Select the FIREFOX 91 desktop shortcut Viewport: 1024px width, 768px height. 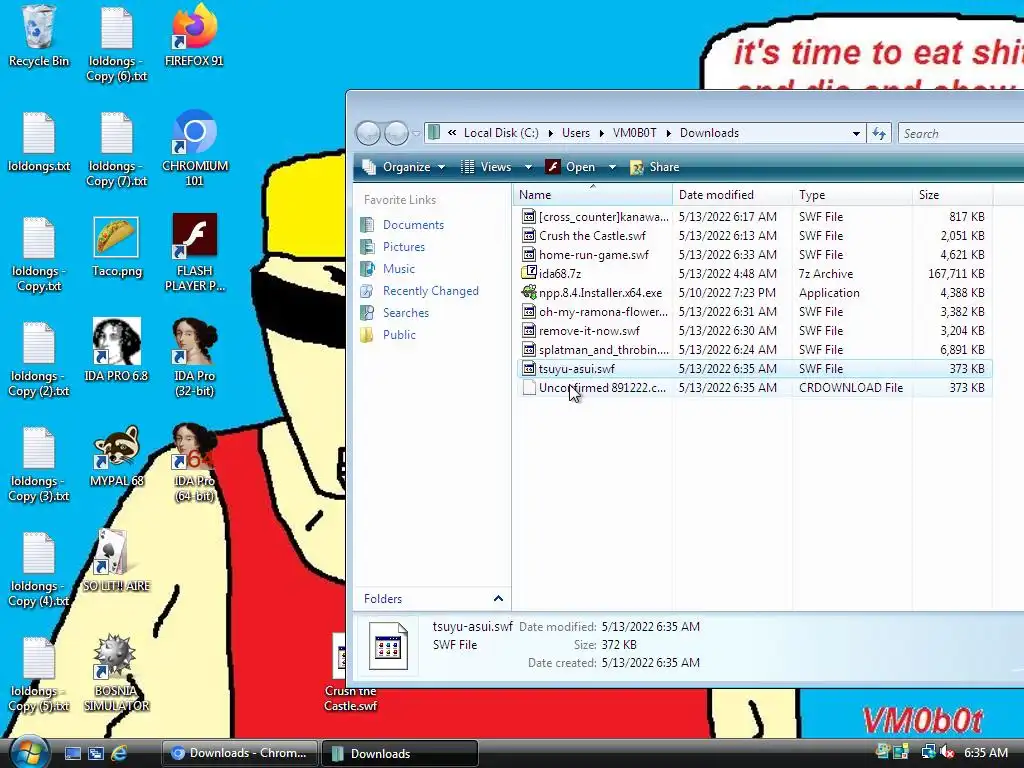pos(194,36)
